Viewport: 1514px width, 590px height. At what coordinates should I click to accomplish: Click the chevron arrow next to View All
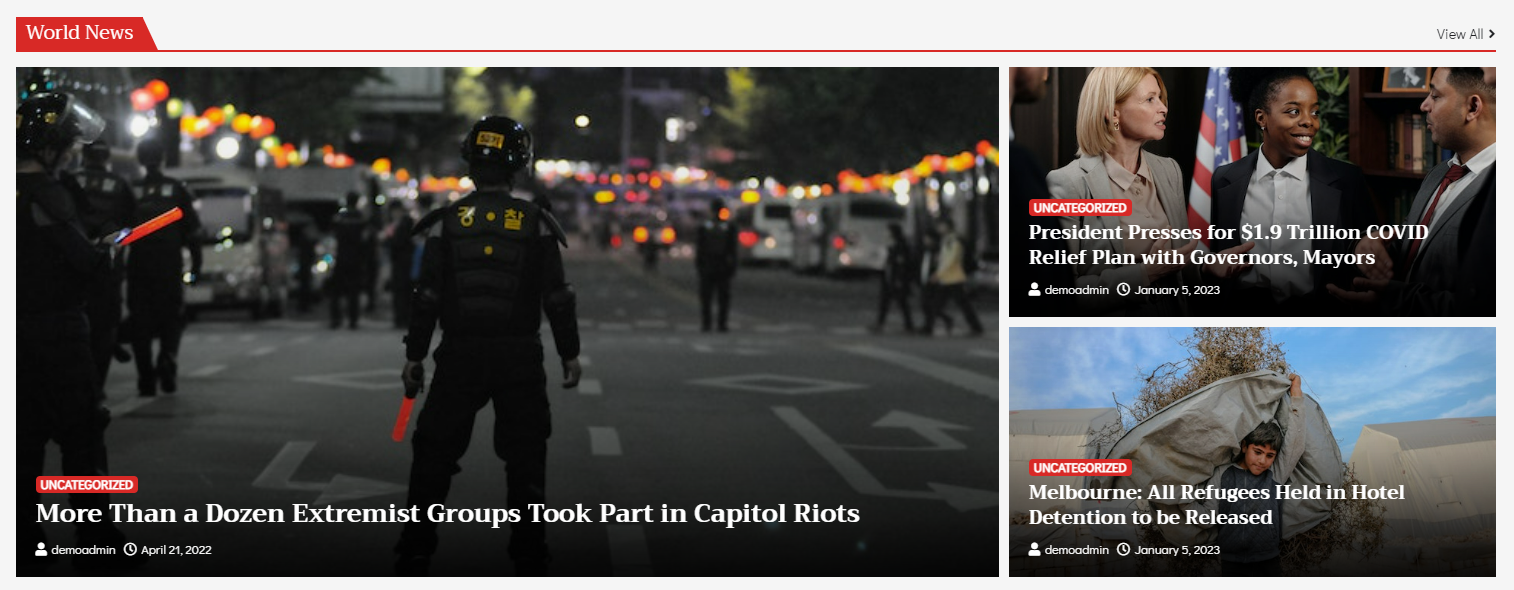[1492, 34]
